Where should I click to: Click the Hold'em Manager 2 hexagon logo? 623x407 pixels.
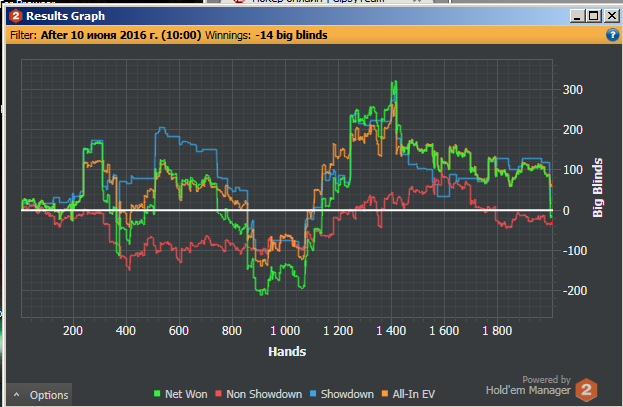click(586, 390)
